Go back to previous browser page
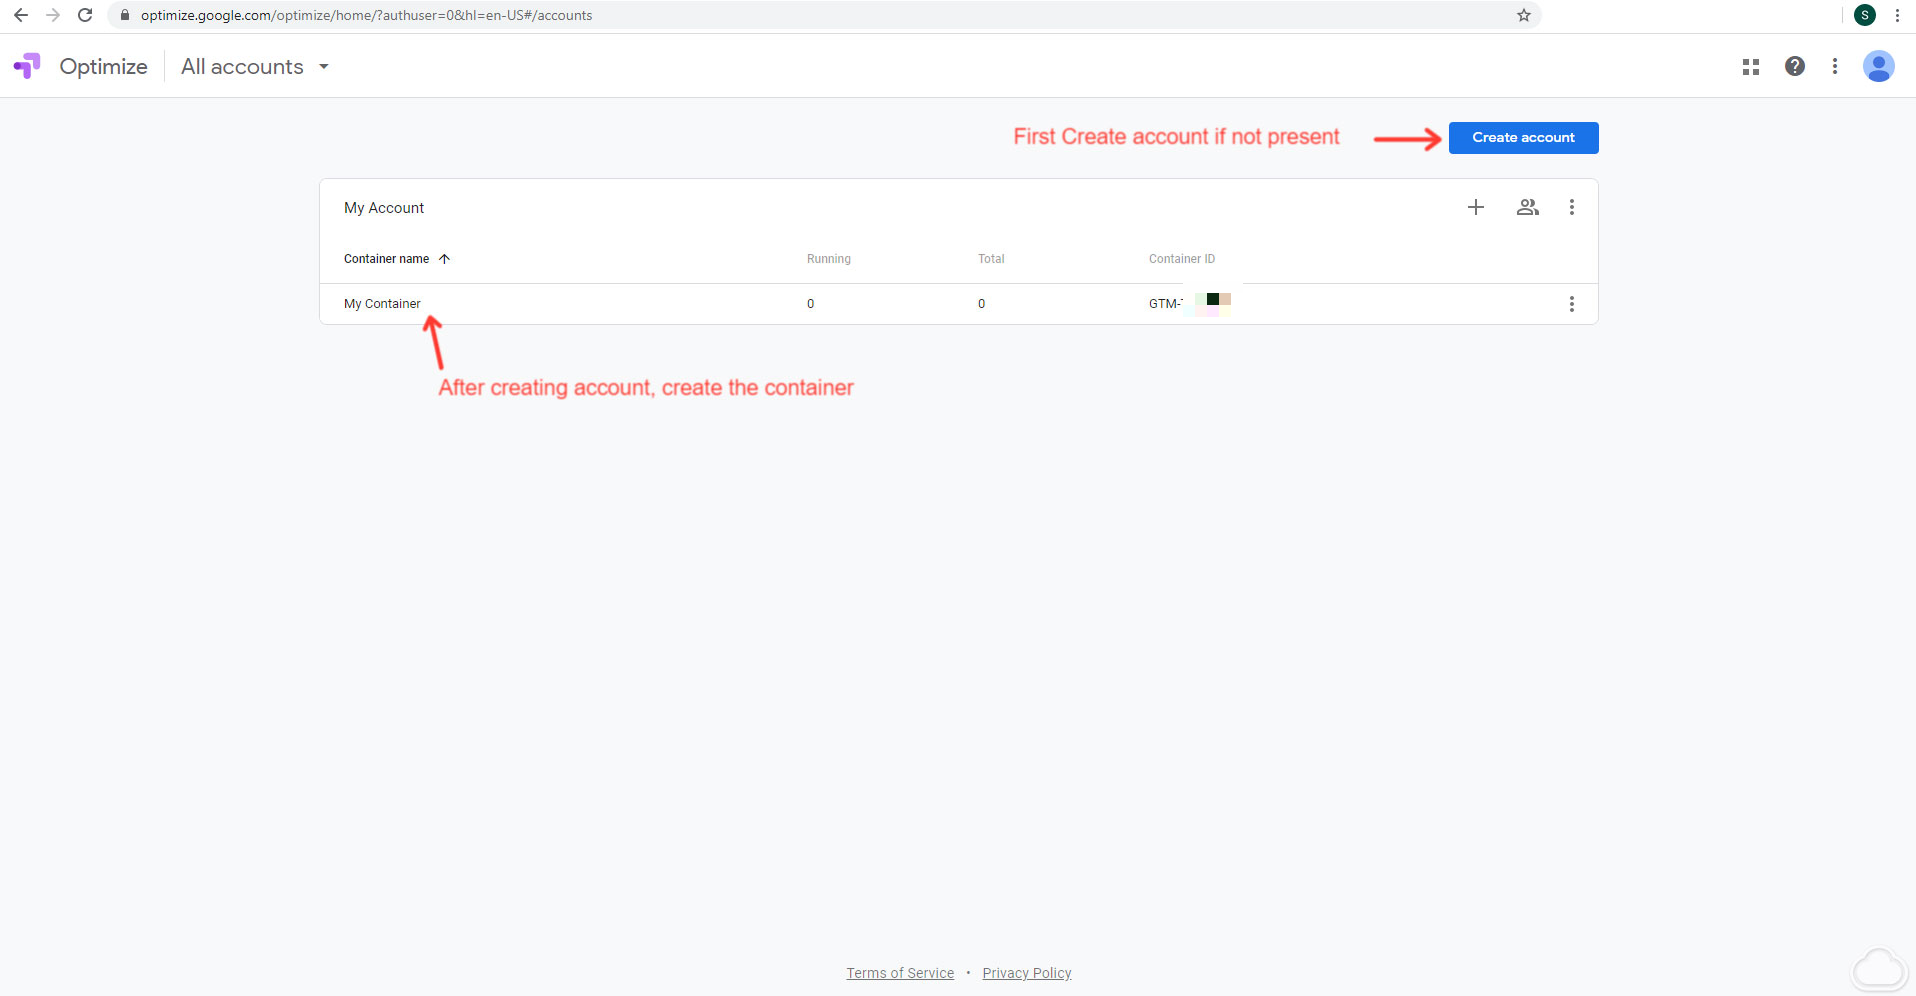Image resolution: width=1916 pixels, height=996 pixels. point(20,15)
